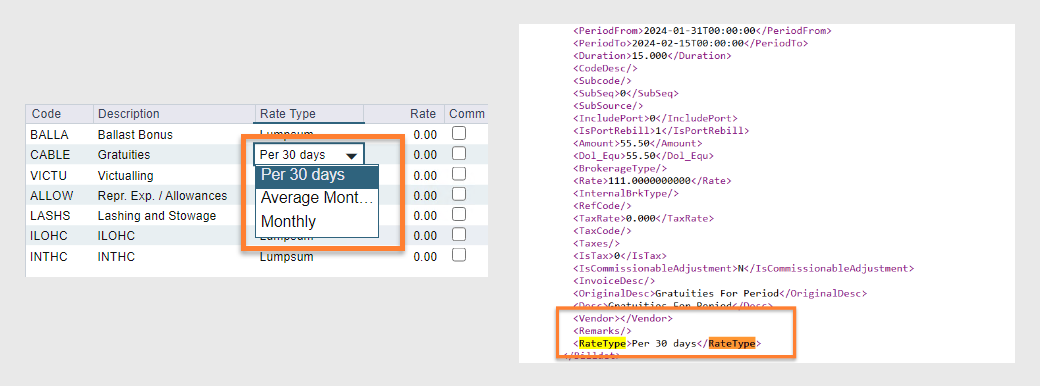
Task: Click the Rate value for INTHC
Action: [425, 257]
